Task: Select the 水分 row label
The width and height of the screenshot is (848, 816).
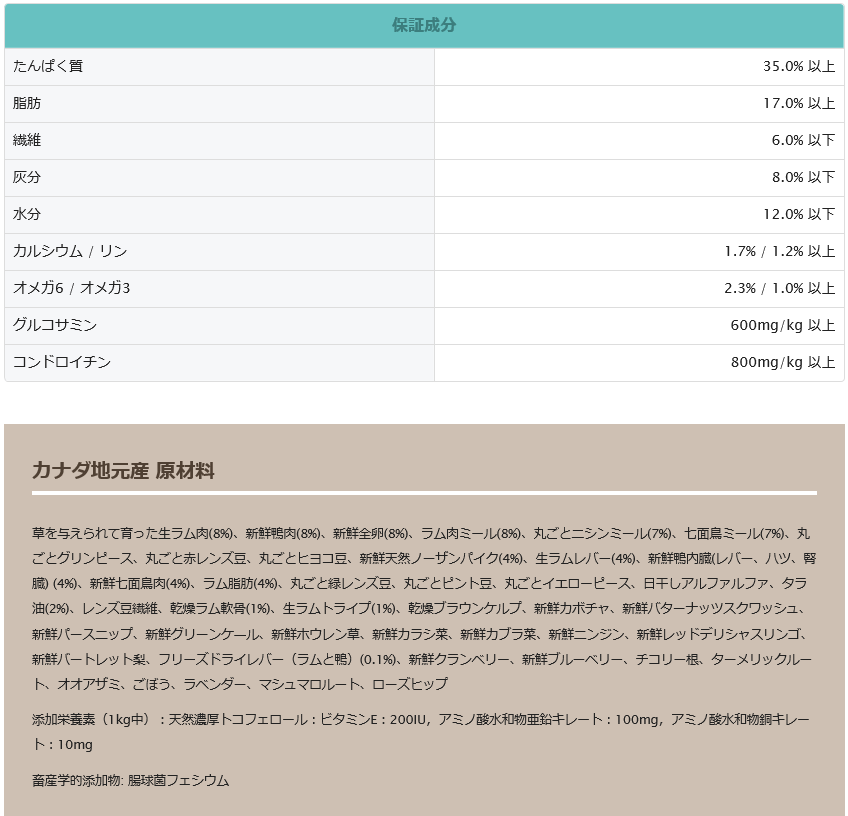Action: (x=27, y=215)
